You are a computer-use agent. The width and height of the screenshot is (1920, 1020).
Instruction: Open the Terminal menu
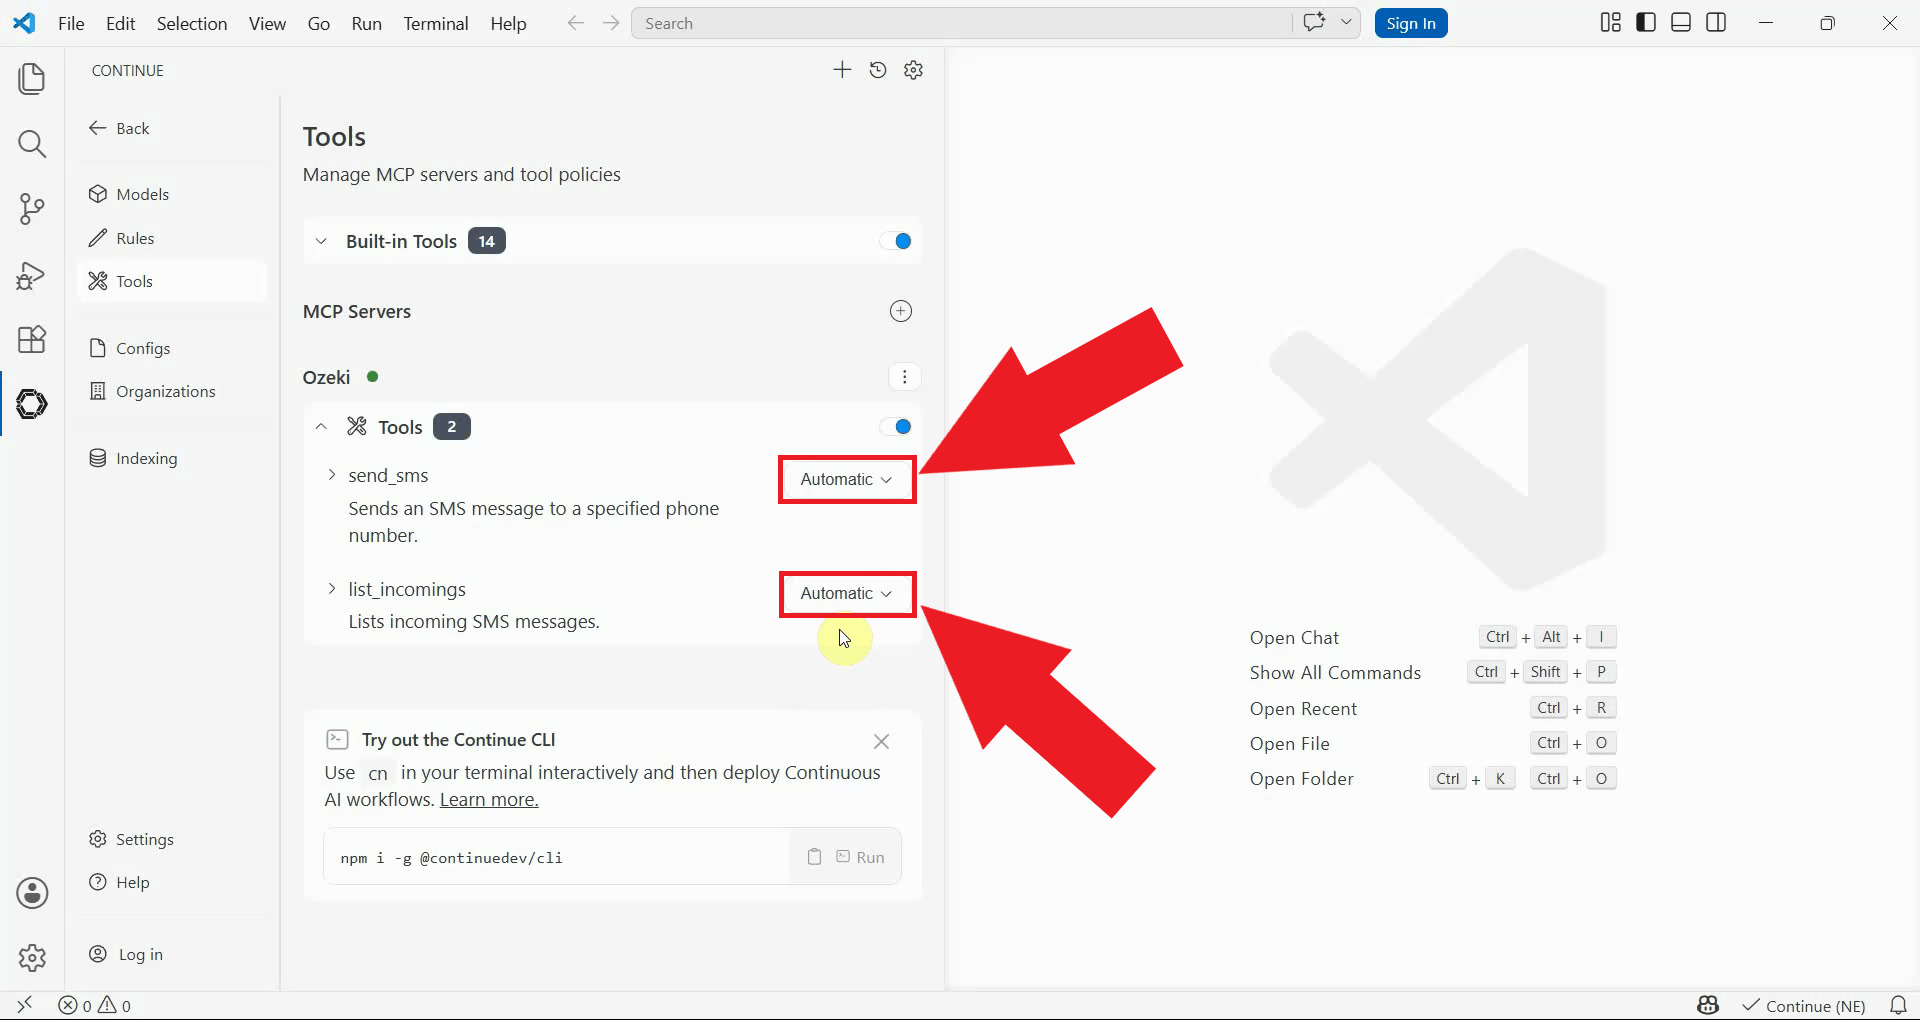(x=436, y=23)
